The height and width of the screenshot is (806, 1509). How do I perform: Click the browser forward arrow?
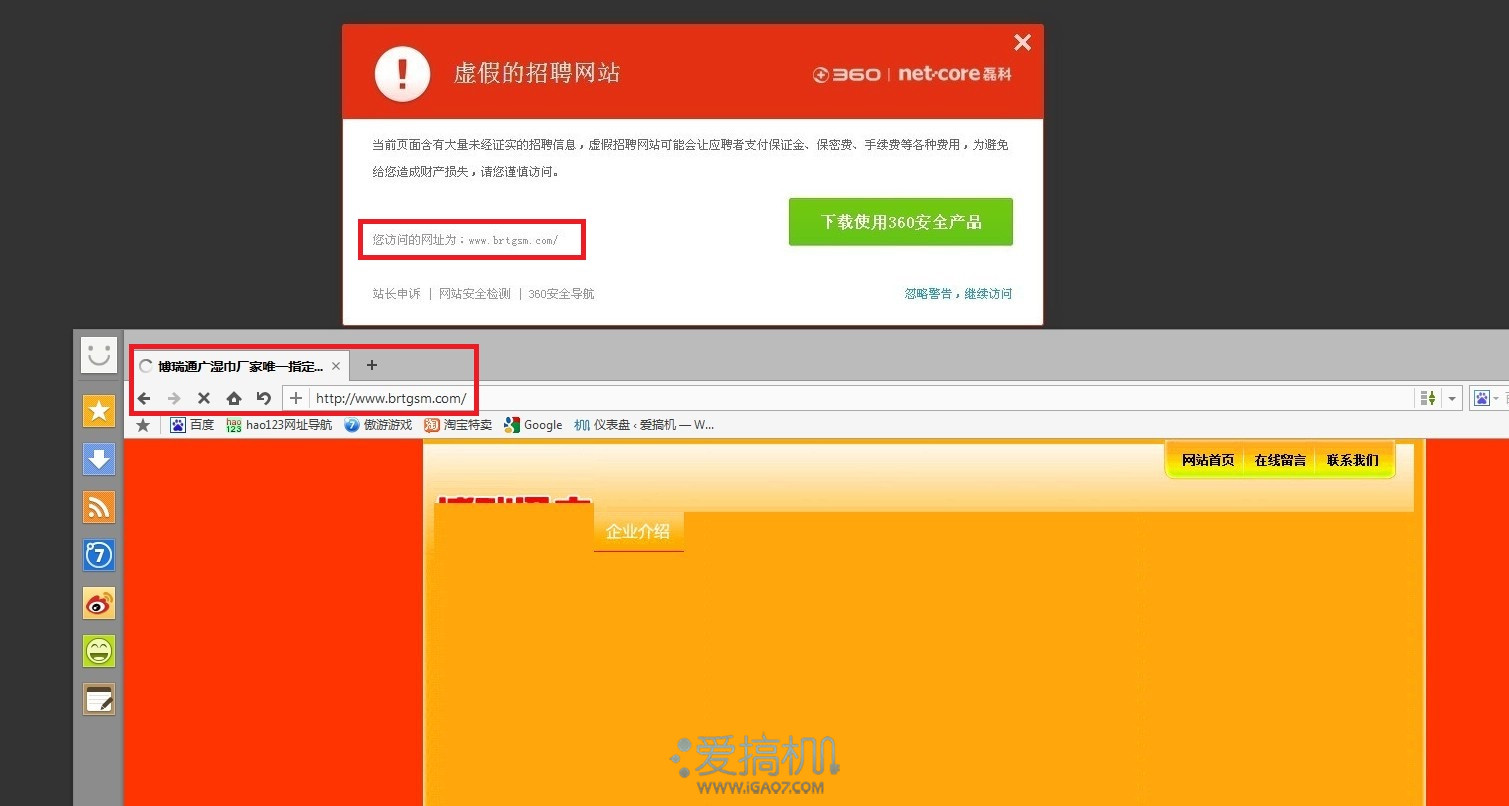174,398
